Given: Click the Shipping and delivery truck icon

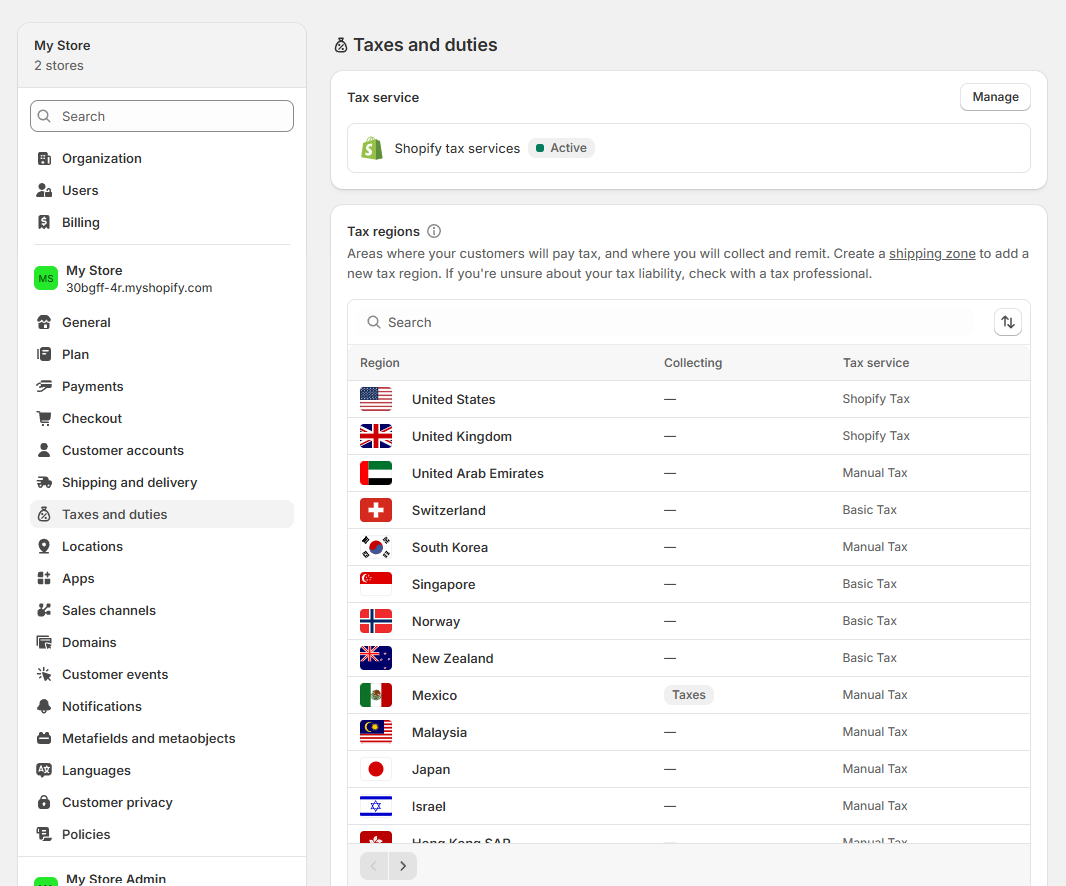Looking at the screenshot, I should coord(44,482).
